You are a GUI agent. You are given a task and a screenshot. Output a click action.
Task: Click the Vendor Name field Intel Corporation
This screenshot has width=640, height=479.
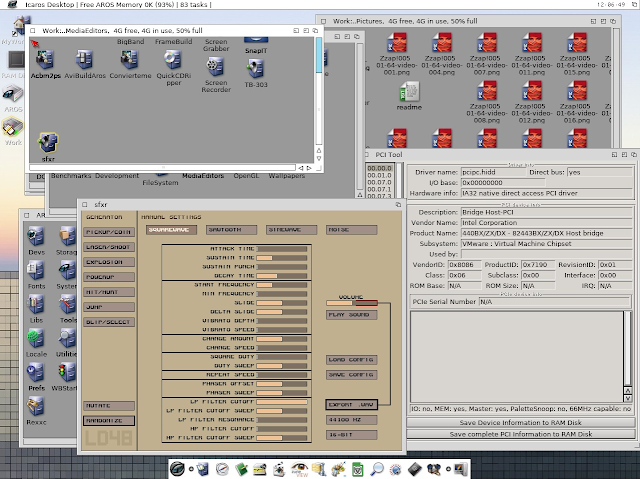pos(547,223)
